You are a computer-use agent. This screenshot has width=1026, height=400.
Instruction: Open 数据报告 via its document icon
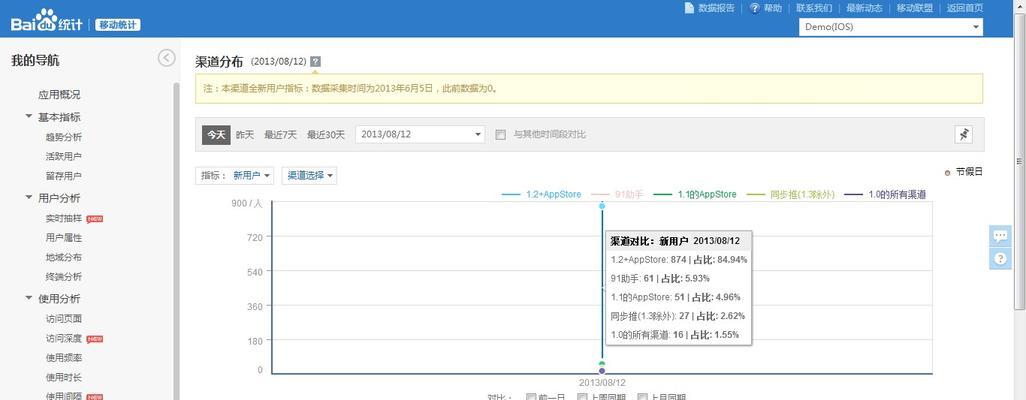pos(688,8)
